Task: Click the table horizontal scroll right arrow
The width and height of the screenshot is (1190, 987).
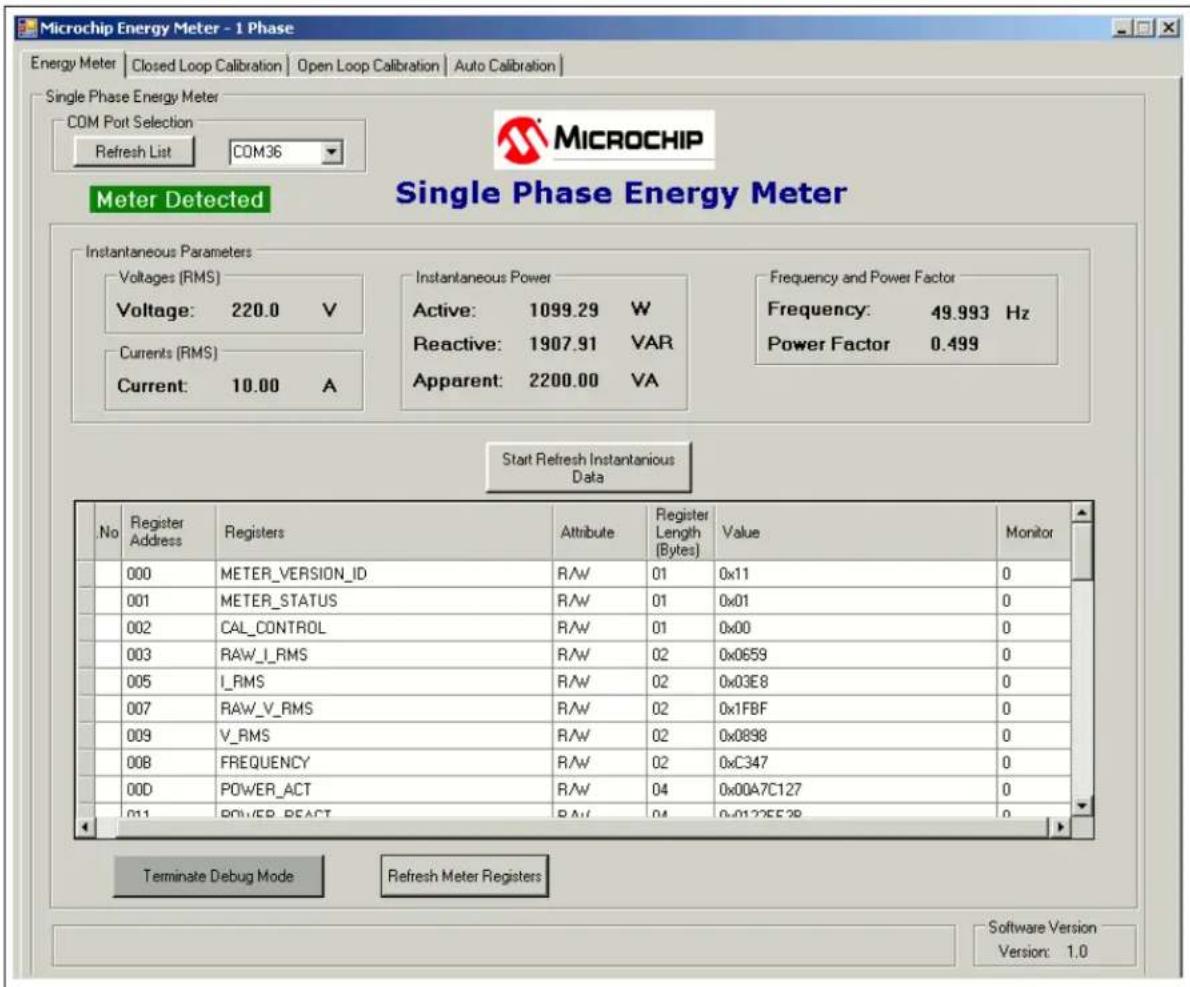Action: (1059, 827)
